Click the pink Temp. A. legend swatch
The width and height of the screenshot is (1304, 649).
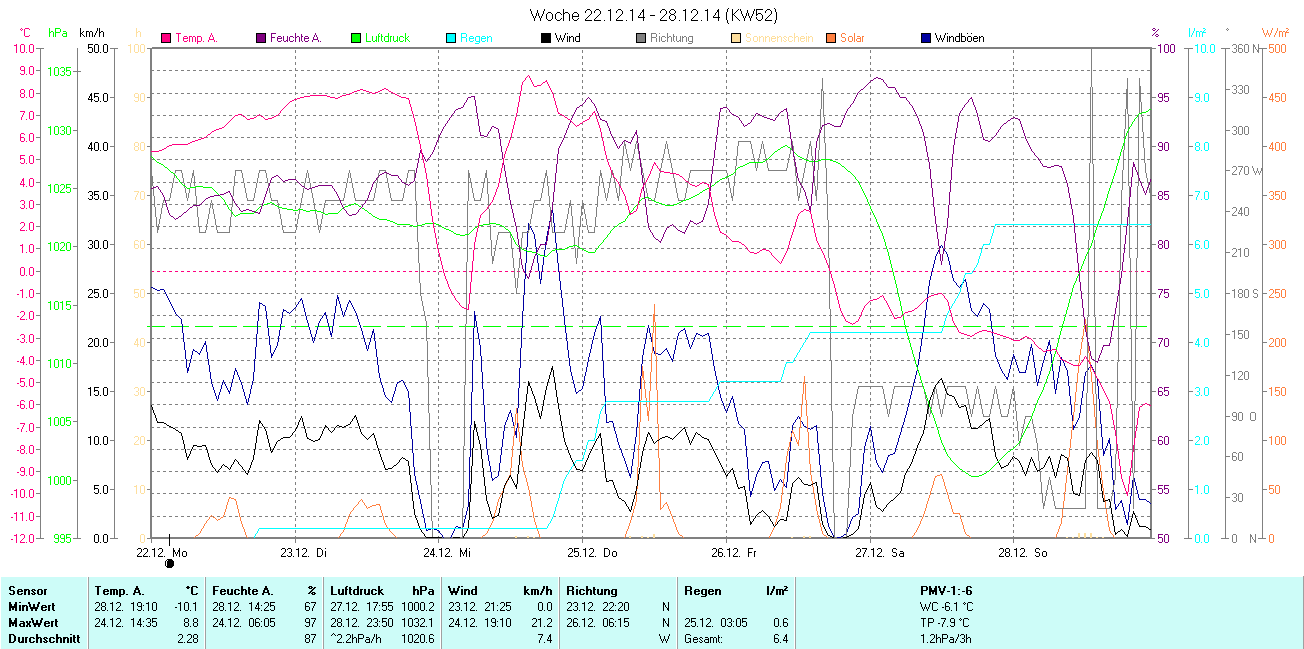[x=166, y=39]
